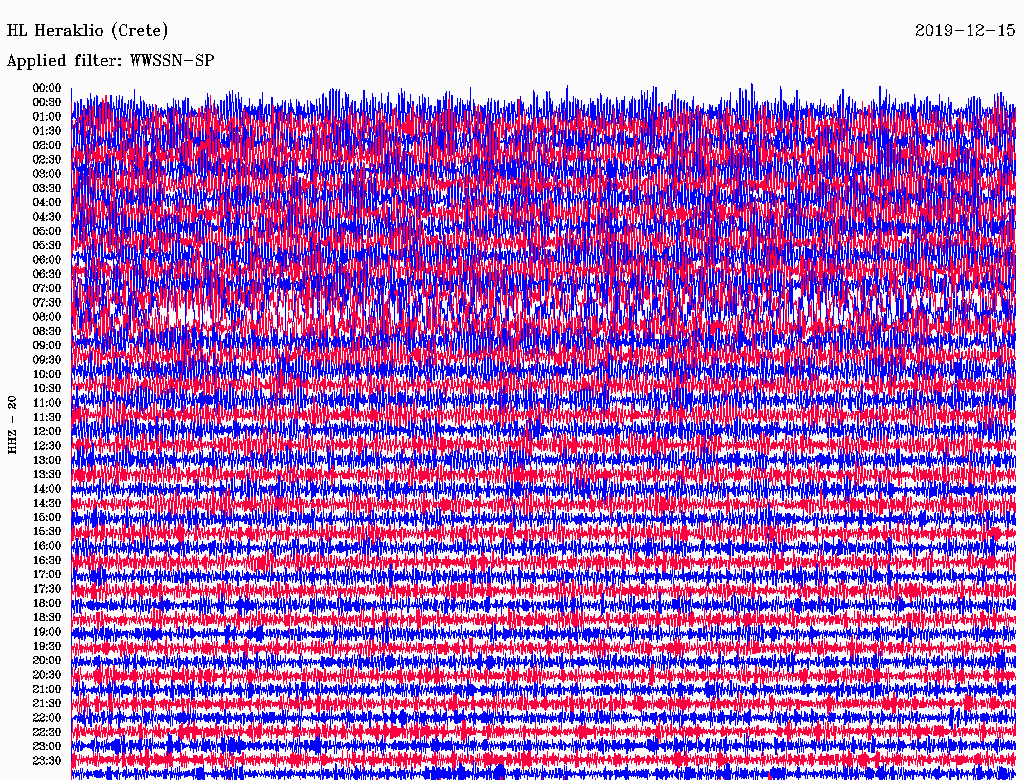The width and height of the screenshot is (1024, 780).
Task: Click the HL Heraklio (Crete) station title
Action: click(x=88, y=31)
